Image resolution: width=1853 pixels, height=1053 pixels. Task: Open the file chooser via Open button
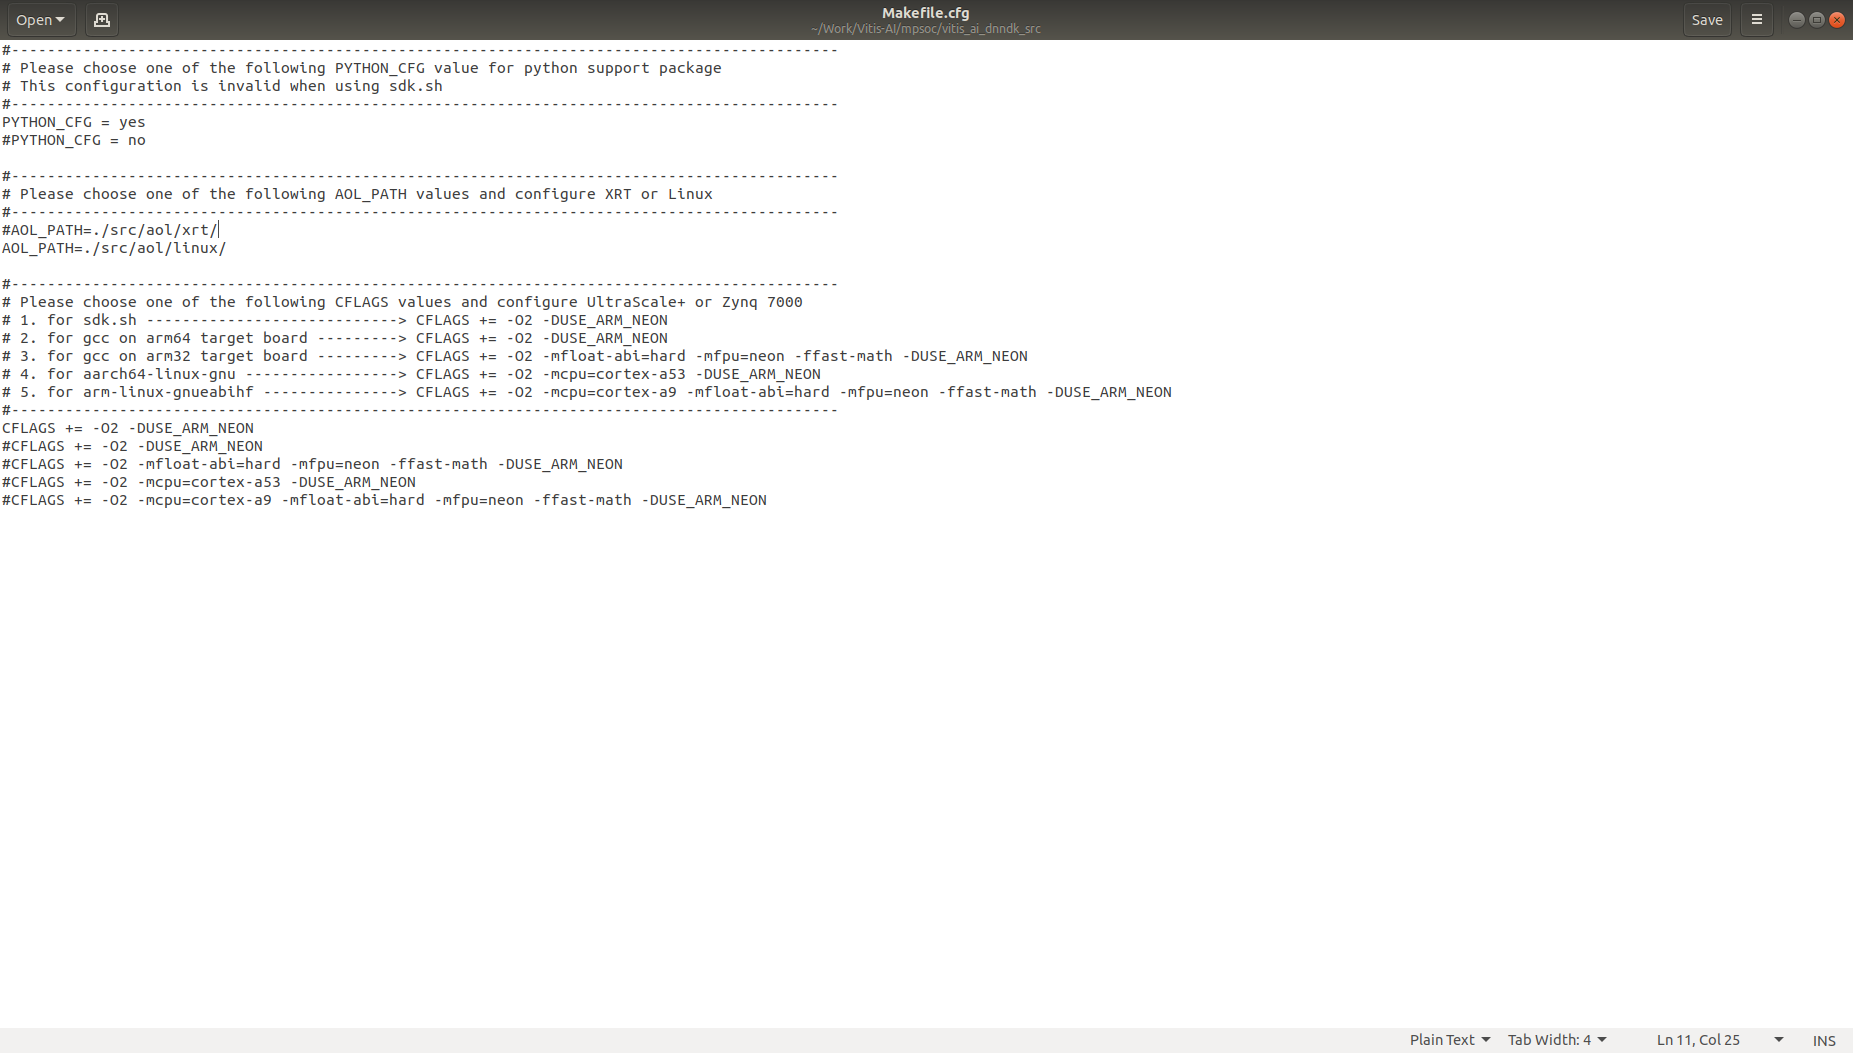(x=40, y=20)
